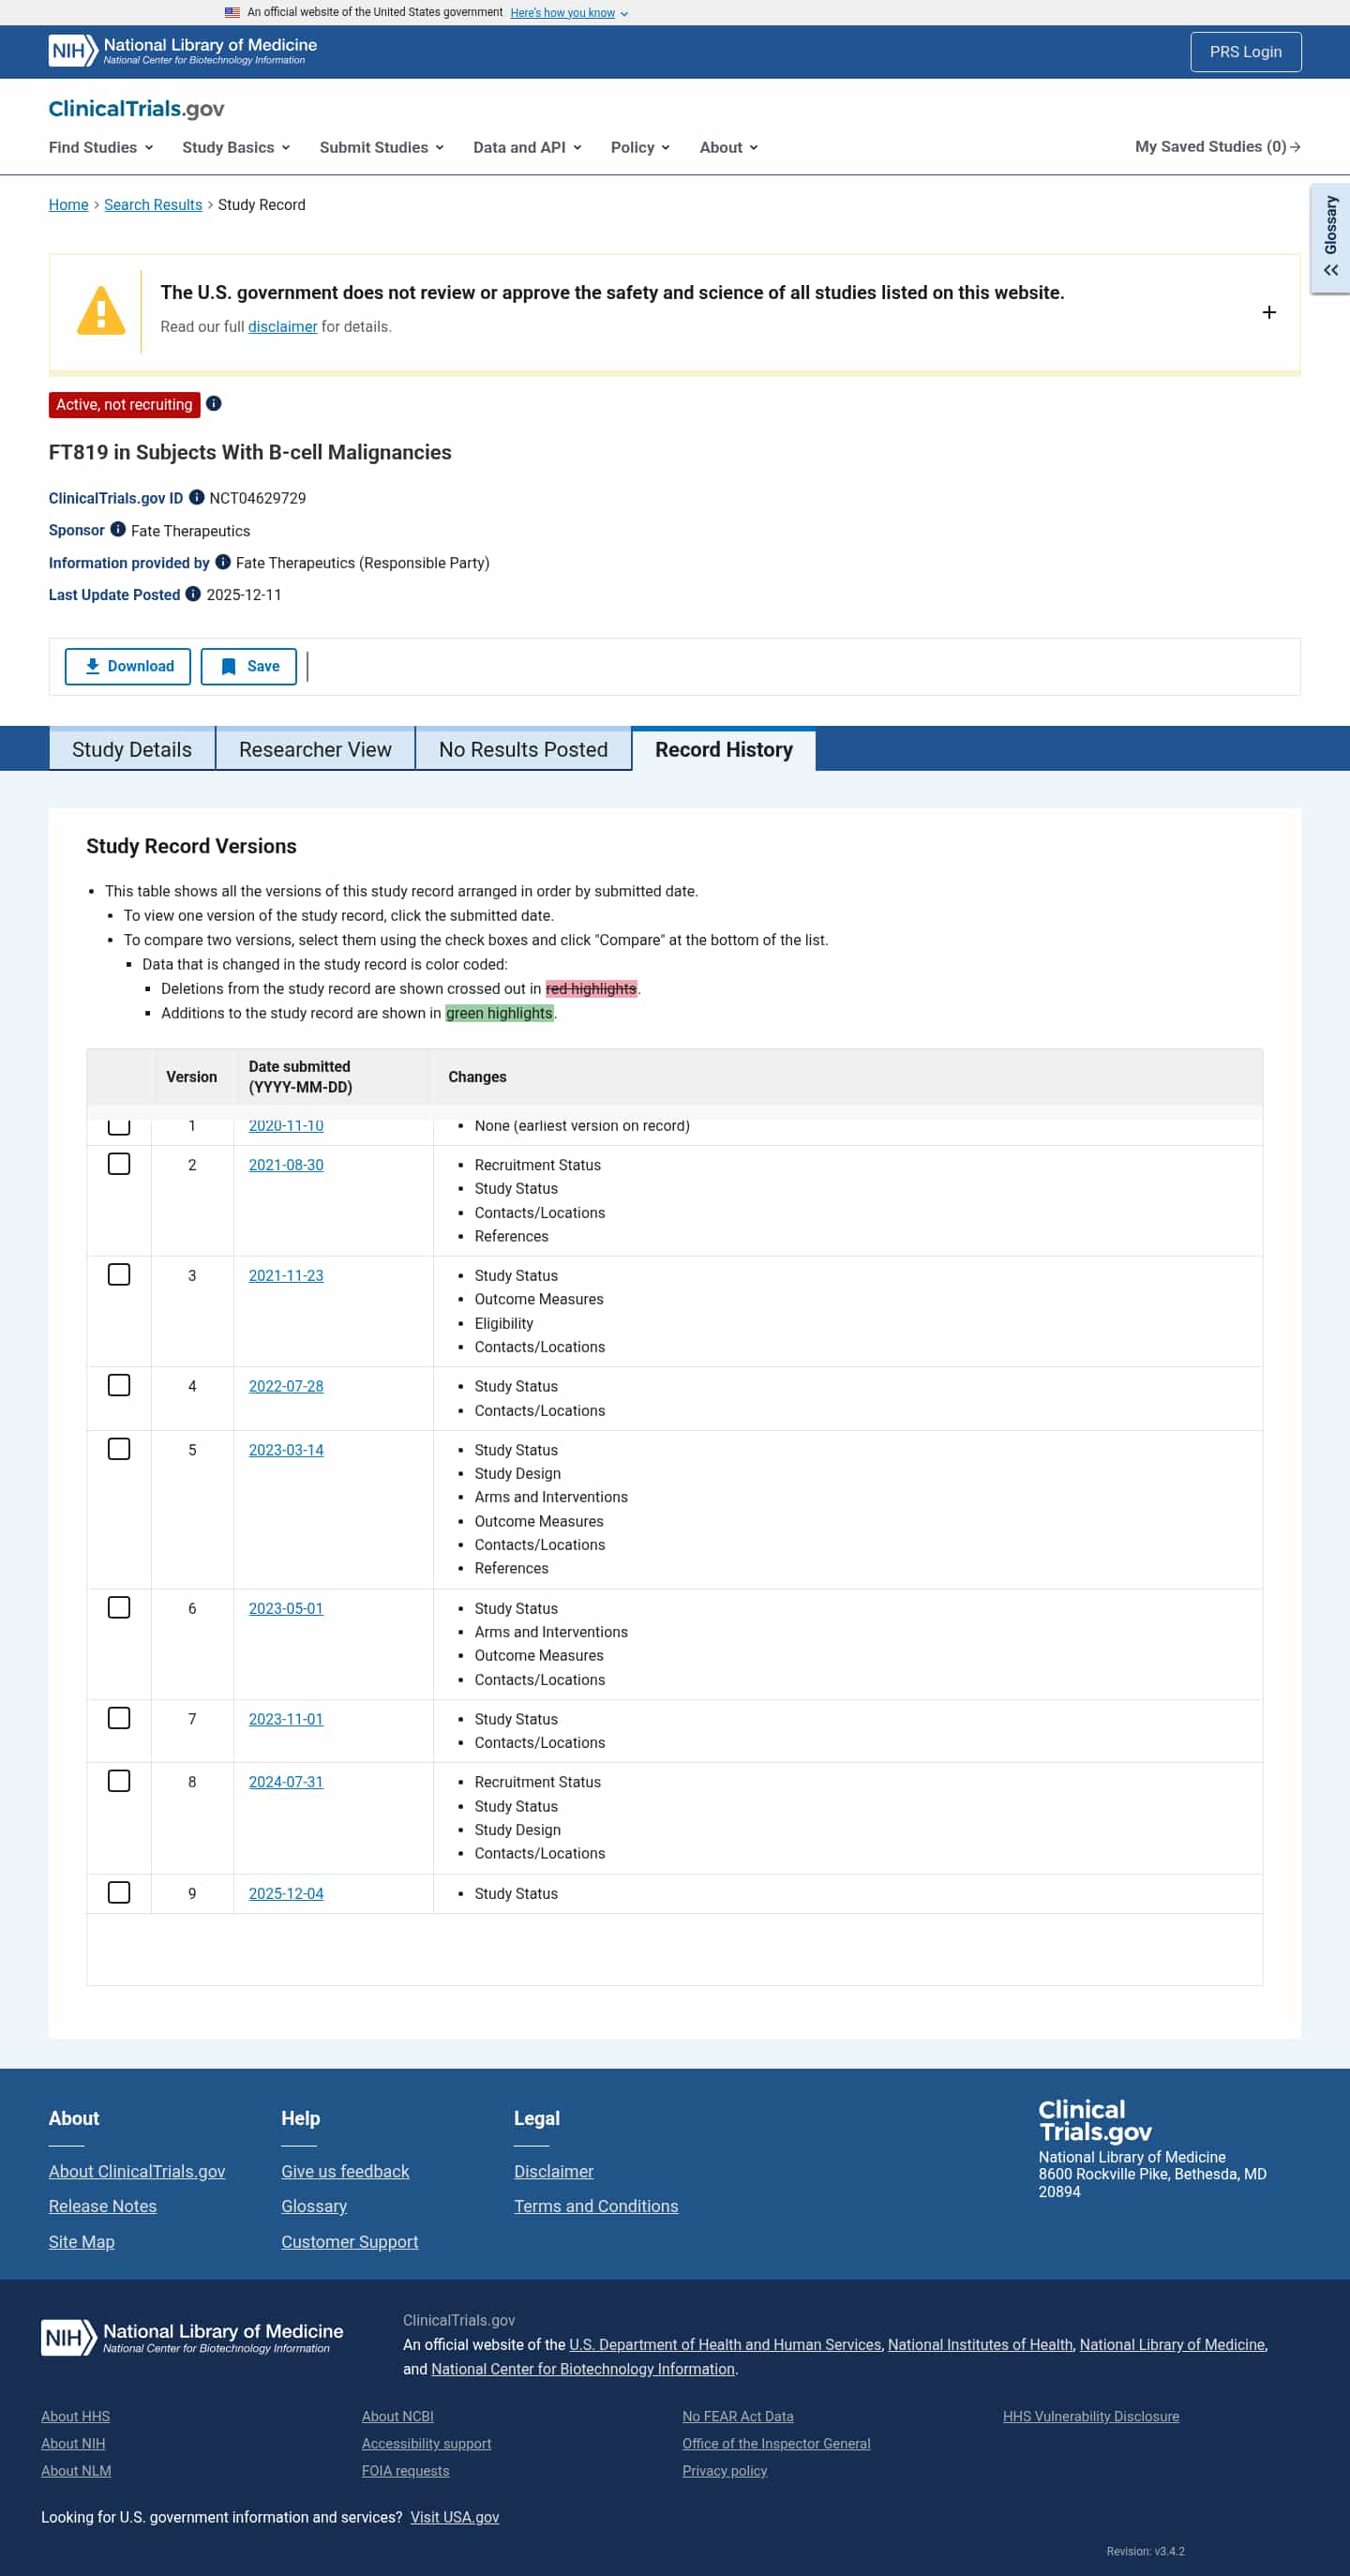Screen dimensions: 1350x2576
Task: Click the info icon next to Active, not recruiting
Action: [214, 404]
